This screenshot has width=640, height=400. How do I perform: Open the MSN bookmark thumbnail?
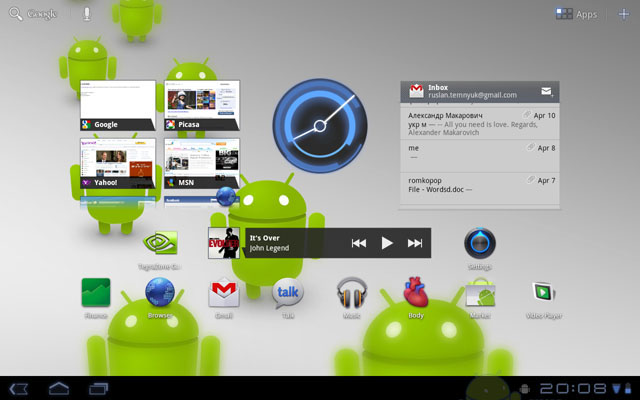pos(202,164)
